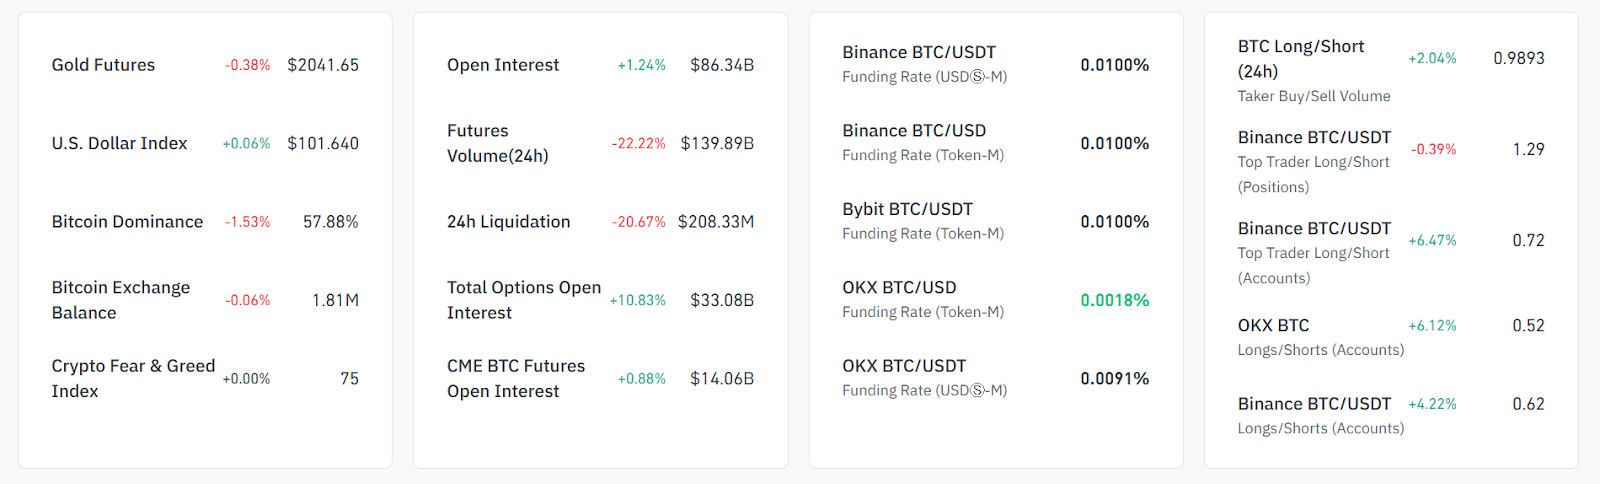The image size is (1600, 484).
Task: Click the 0.9893 long/short ratio value
Action: coord(1518,58)
